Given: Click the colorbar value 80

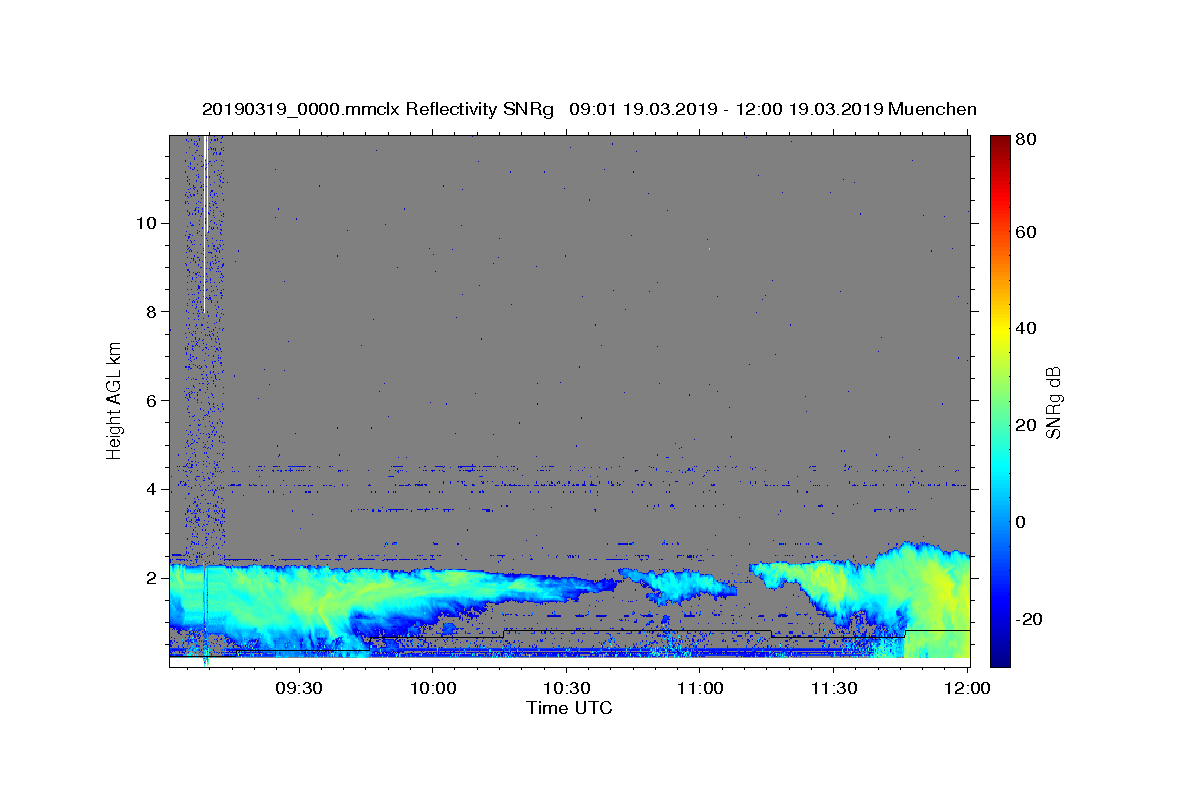Looking at the screenshot, I should pyautogui.click(x=1025, y=139).
